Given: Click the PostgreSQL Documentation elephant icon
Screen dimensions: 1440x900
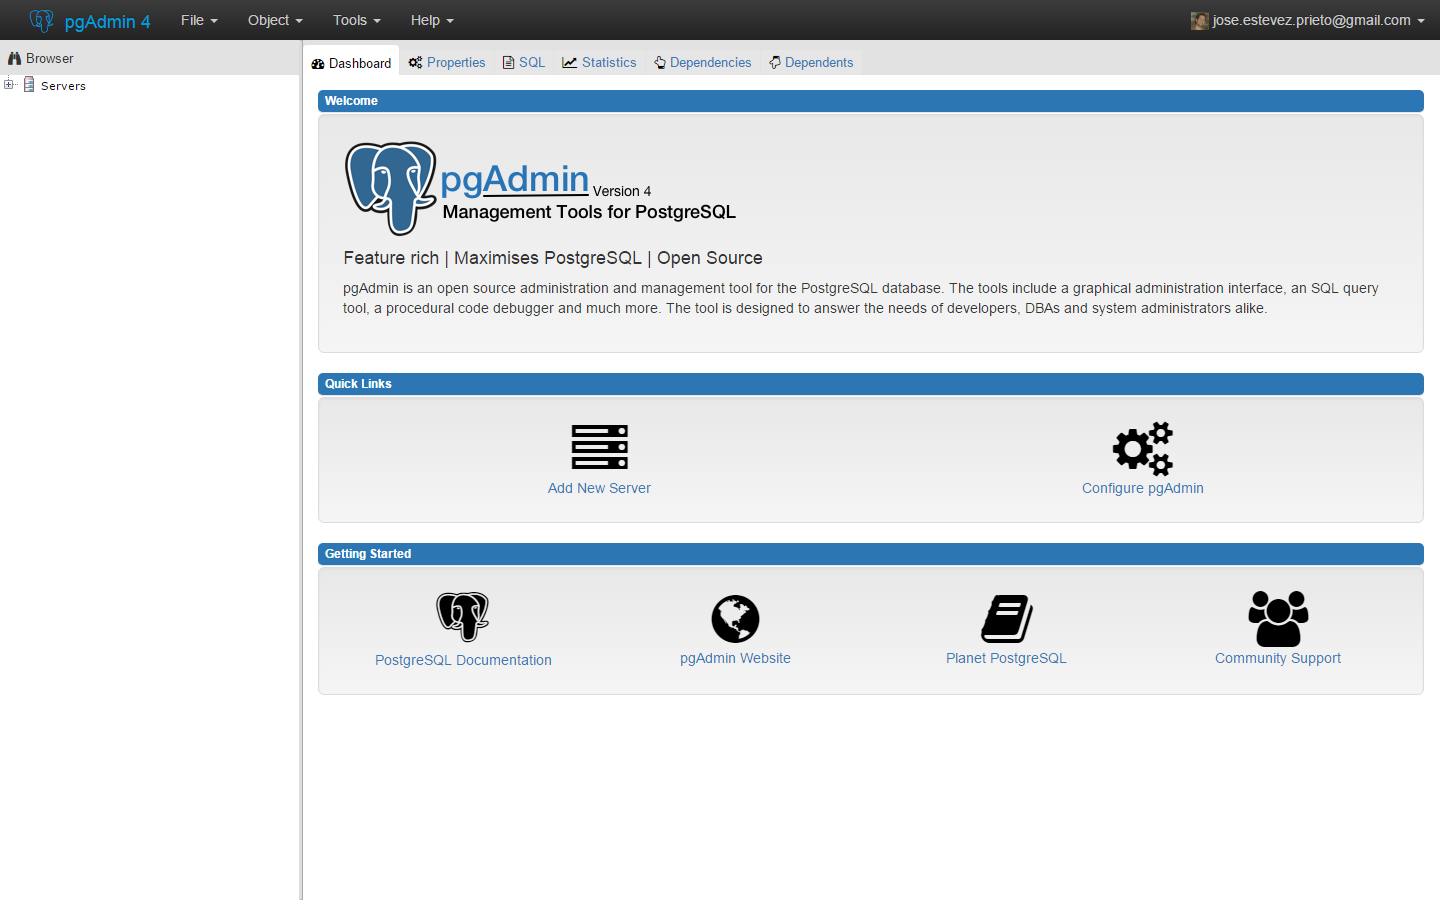Looking at the screenshot, I should point(463,616).
